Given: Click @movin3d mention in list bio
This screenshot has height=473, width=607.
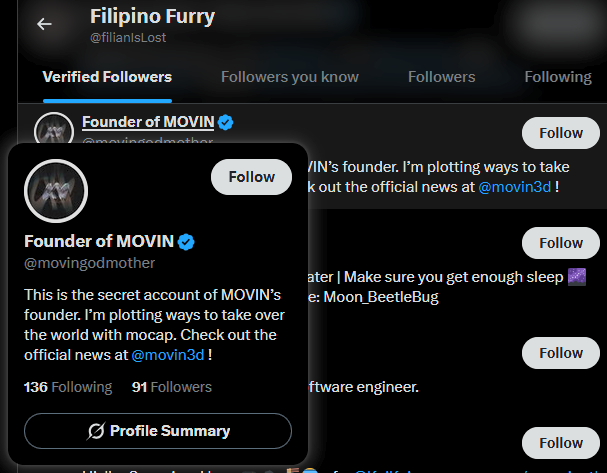Looking at the screenshot, I should click(512, 187).
